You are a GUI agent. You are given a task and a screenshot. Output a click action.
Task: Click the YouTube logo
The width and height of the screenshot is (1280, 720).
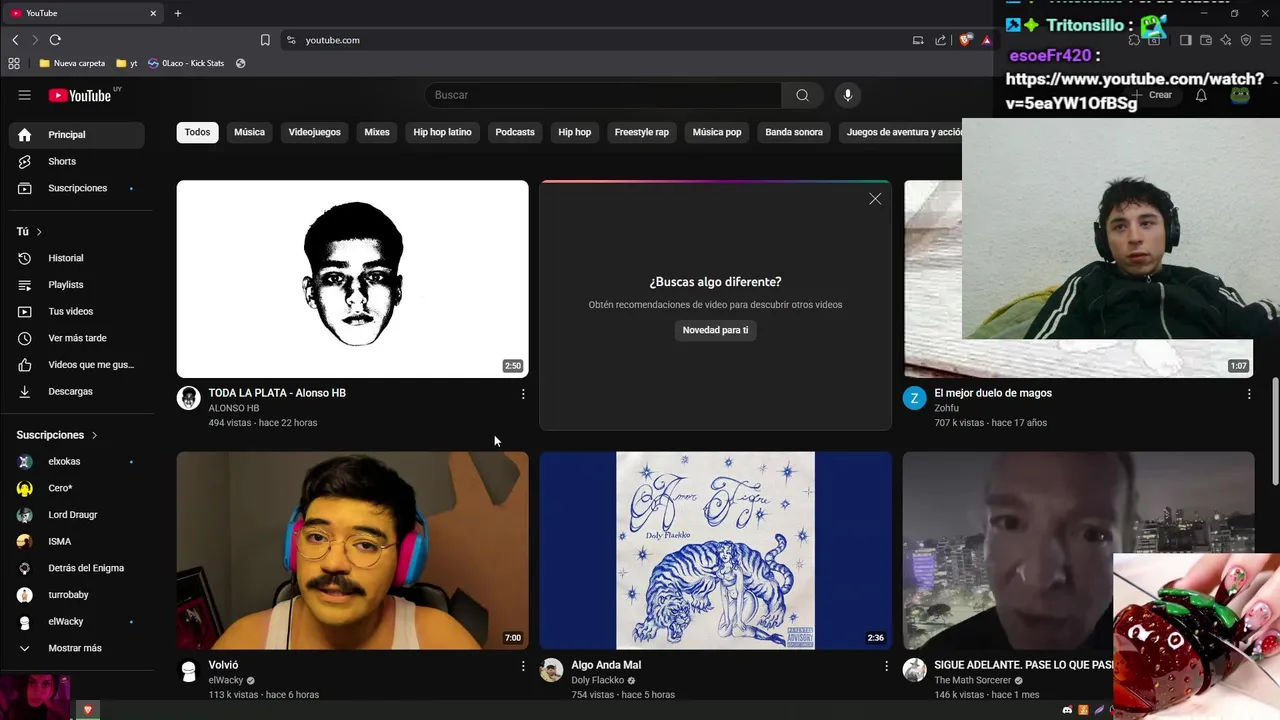coord(80,95)
